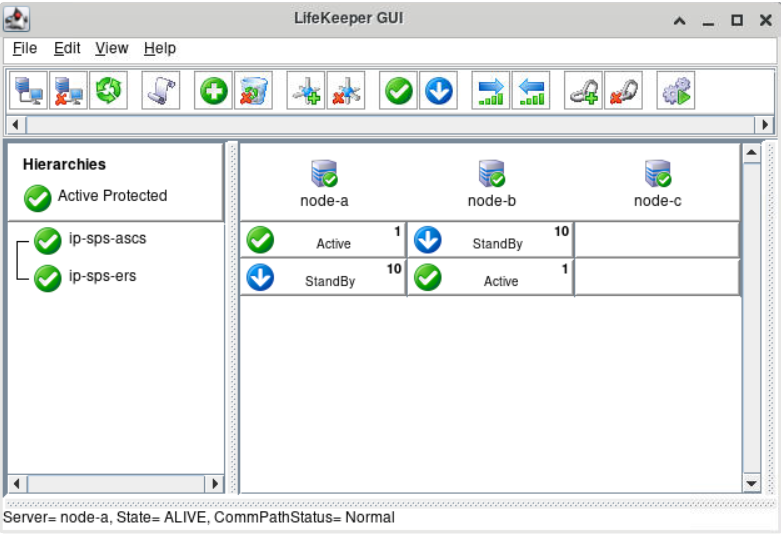Screen dimensions: 781x535
Task: Open the File menu
Action: 25,48
